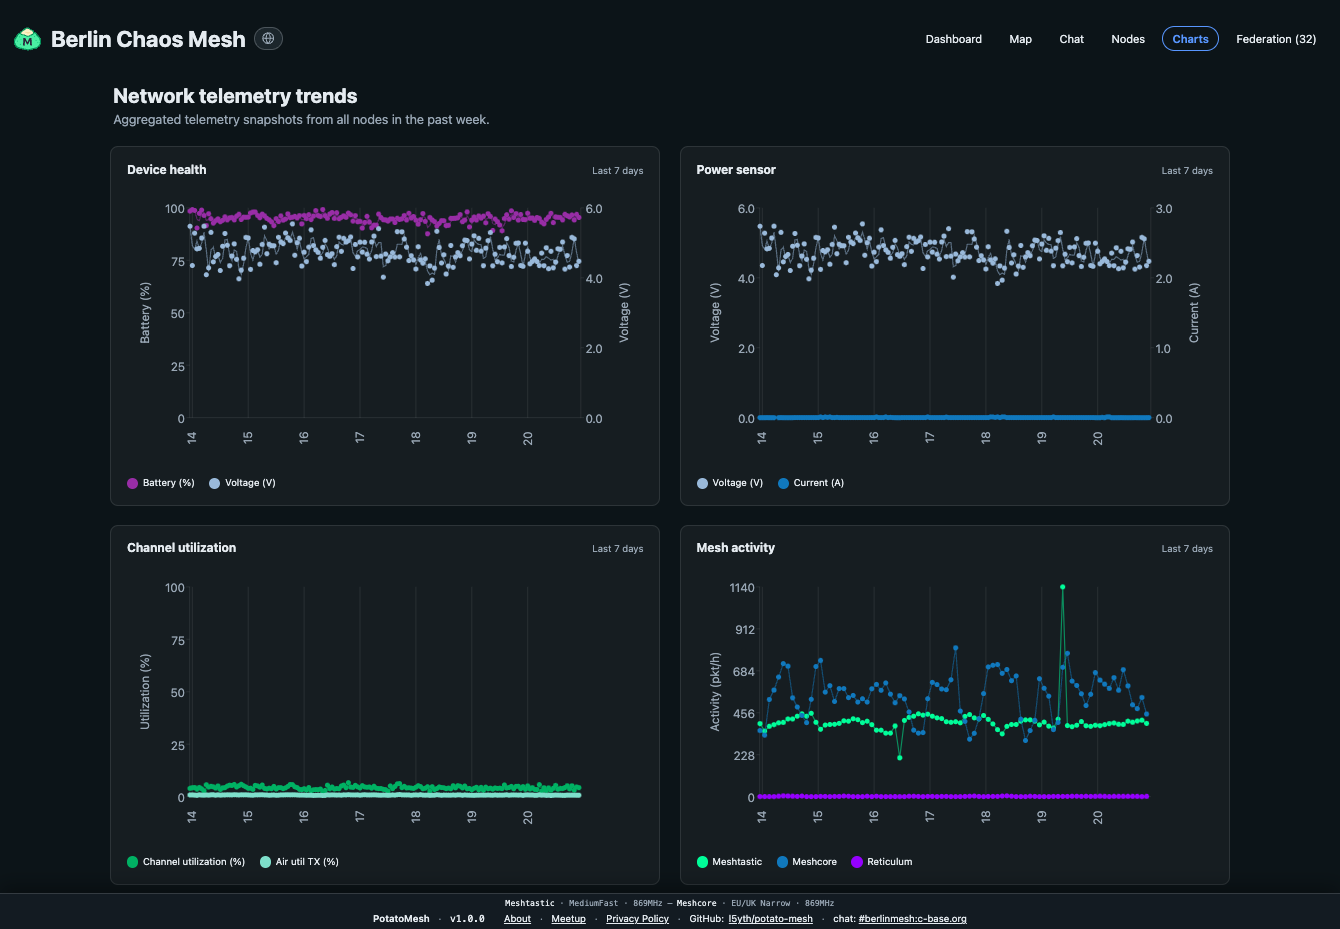
Task: Toggle Battery (%) legend dot
Action: click(132, 483)
